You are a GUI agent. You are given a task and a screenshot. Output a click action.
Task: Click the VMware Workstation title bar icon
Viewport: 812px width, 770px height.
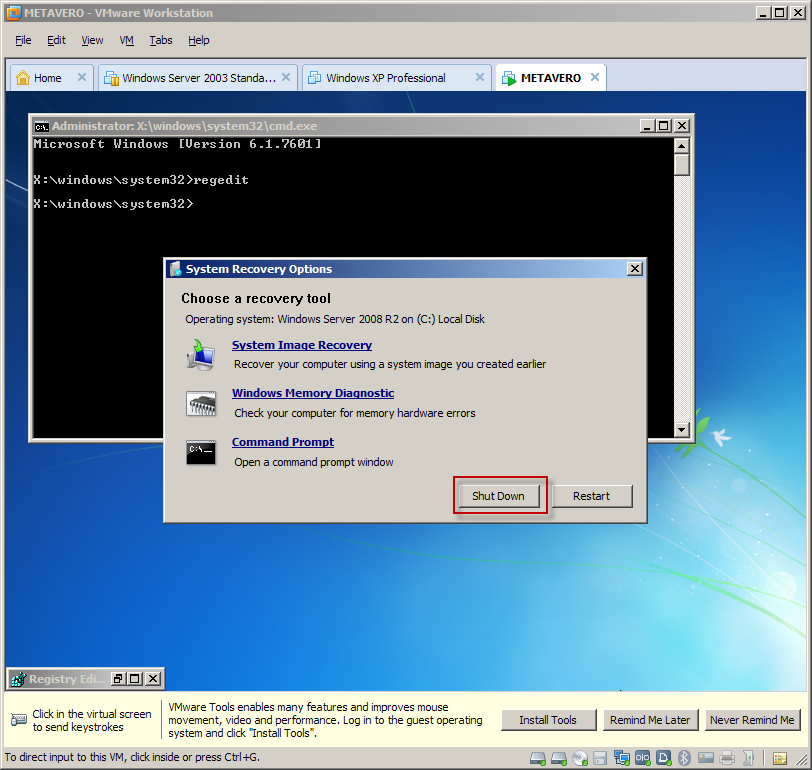point(14,13)
